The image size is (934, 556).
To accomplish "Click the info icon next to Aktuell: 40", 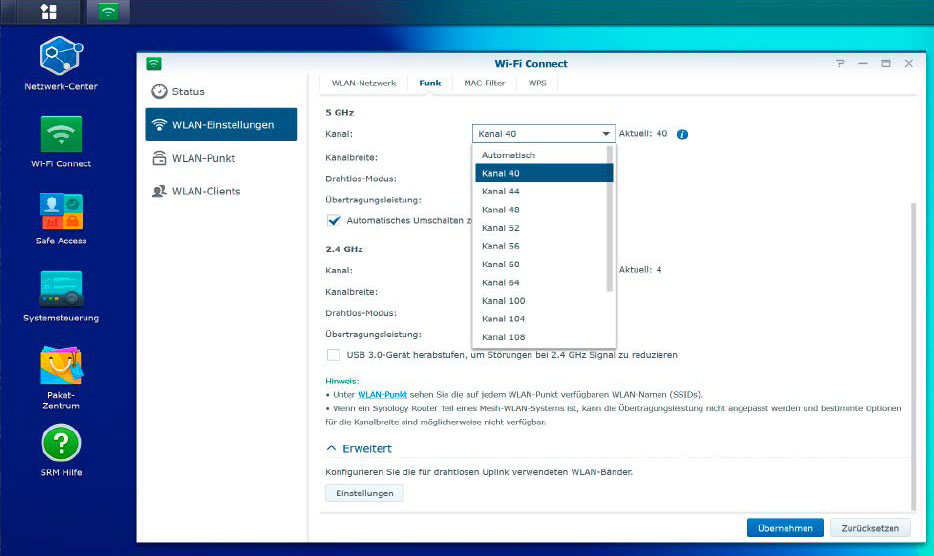I will (683, 134).
